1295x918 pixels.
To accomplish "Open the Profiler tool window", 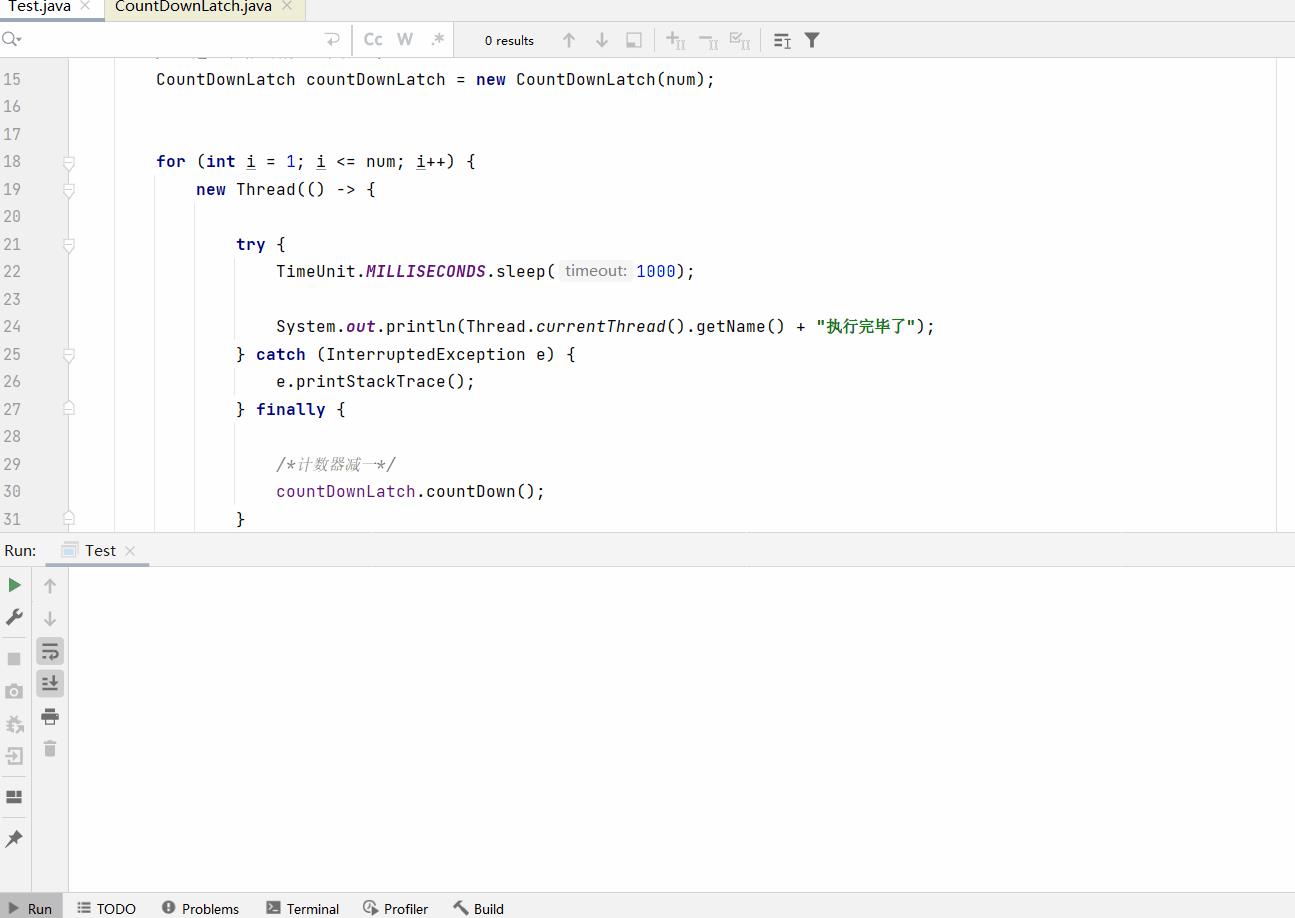I will pyautogui.click(x=395, y=908).
